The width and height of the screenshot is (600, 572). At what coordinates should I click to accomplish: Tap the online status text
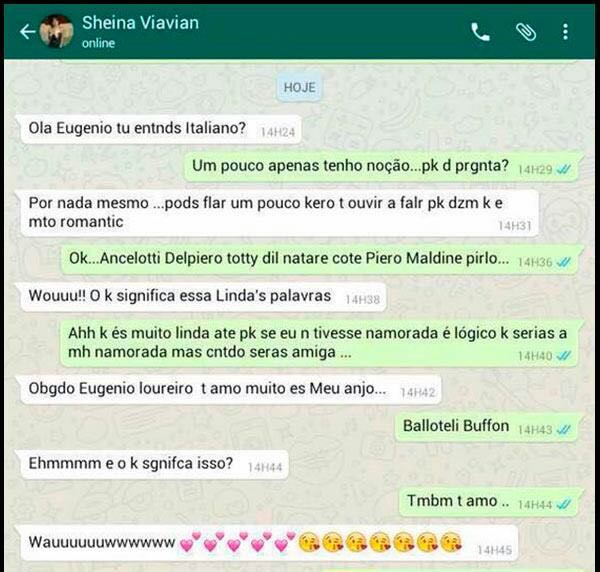tap(98, 43)
